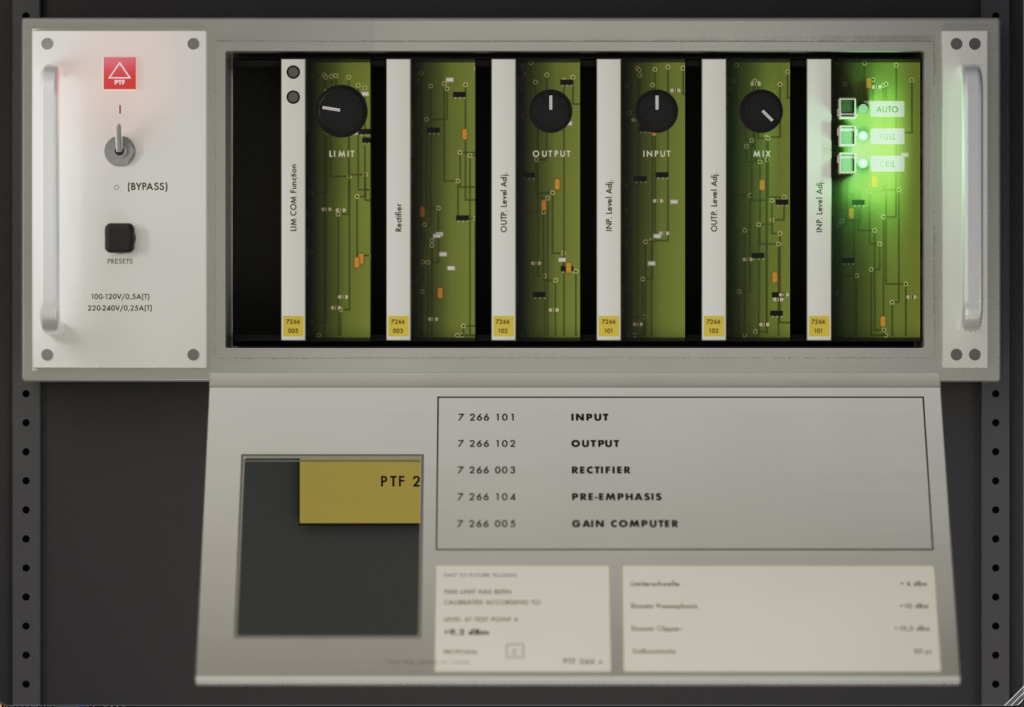The height and width of the screenshot is (707, 1024).
Task: Click the Rectifier module strip
Action: point(398,199)
